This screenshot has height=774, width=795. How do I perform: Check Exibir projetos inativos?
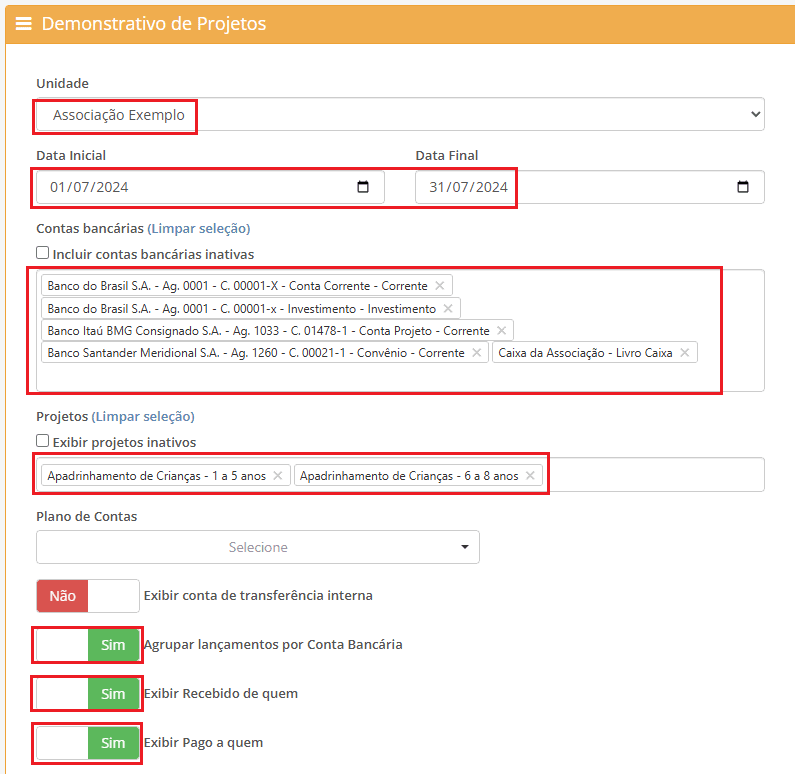[43, 441]
